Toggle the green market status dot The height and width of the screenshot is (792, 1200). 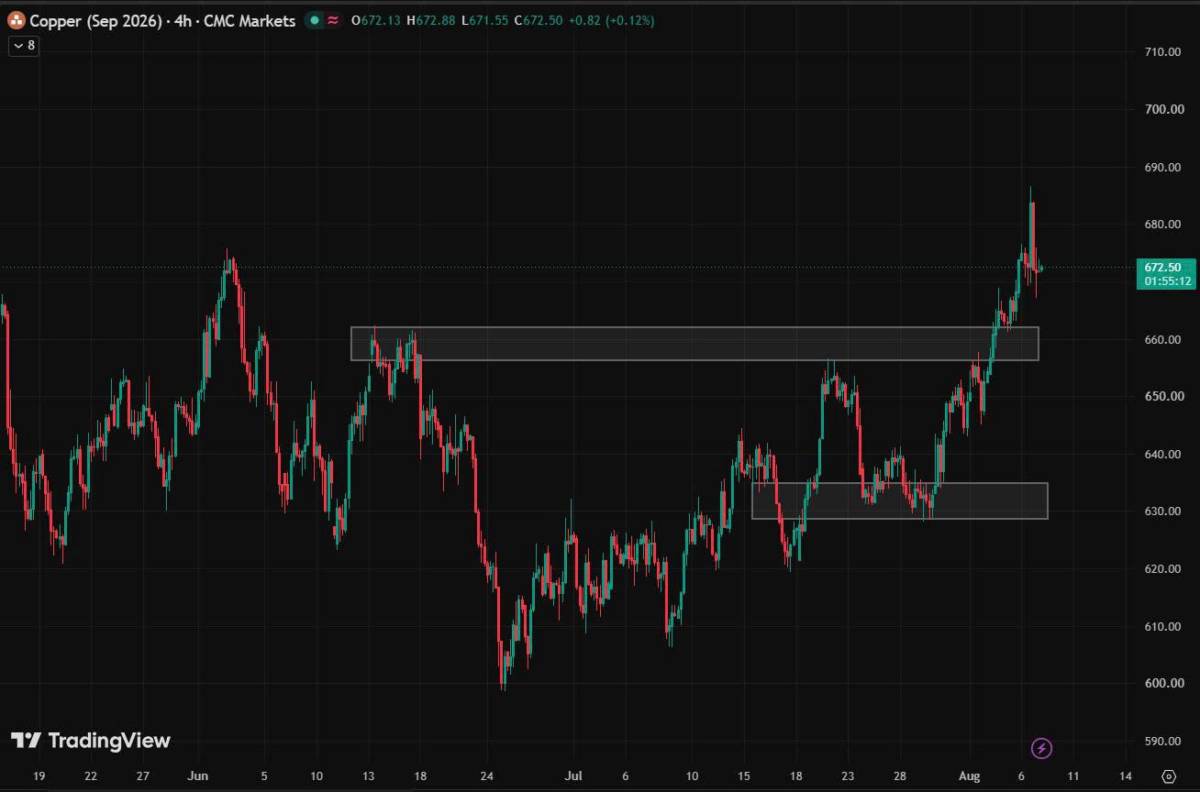point(314,20)
